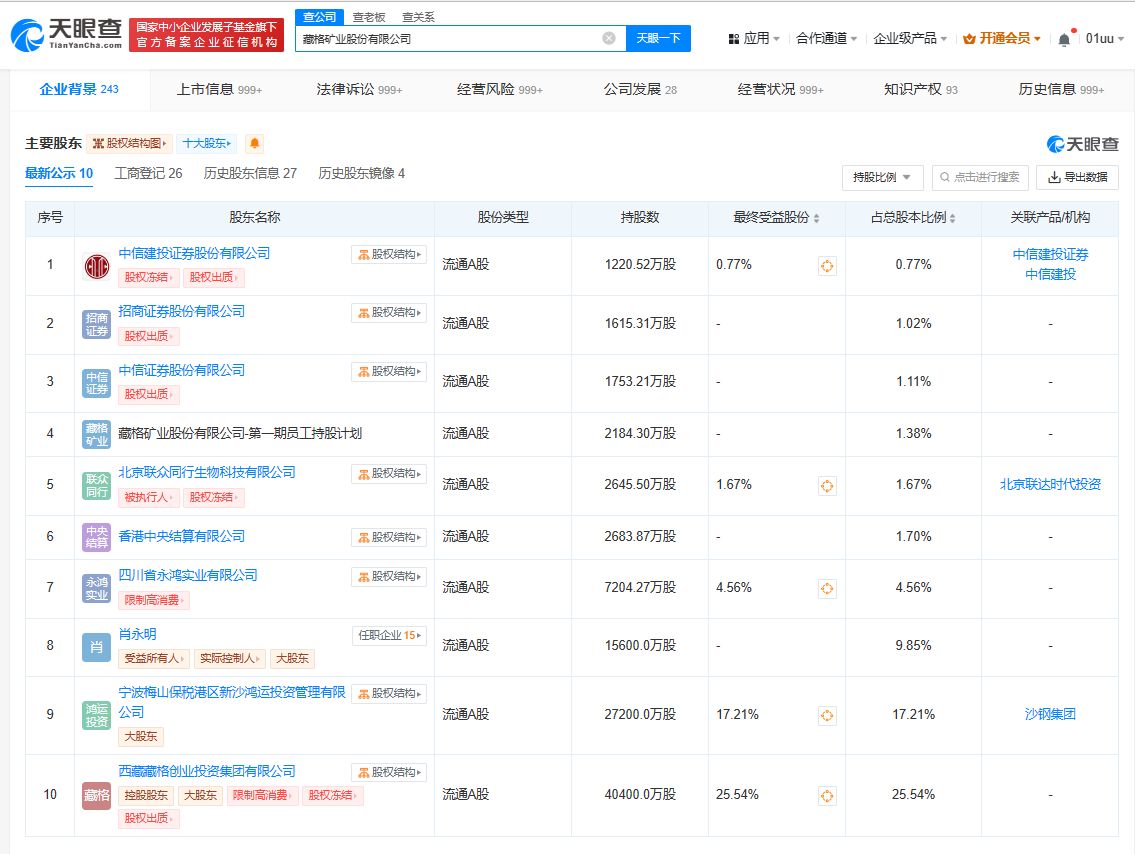Expand the 应用 dropdown menu

point(757,37)
